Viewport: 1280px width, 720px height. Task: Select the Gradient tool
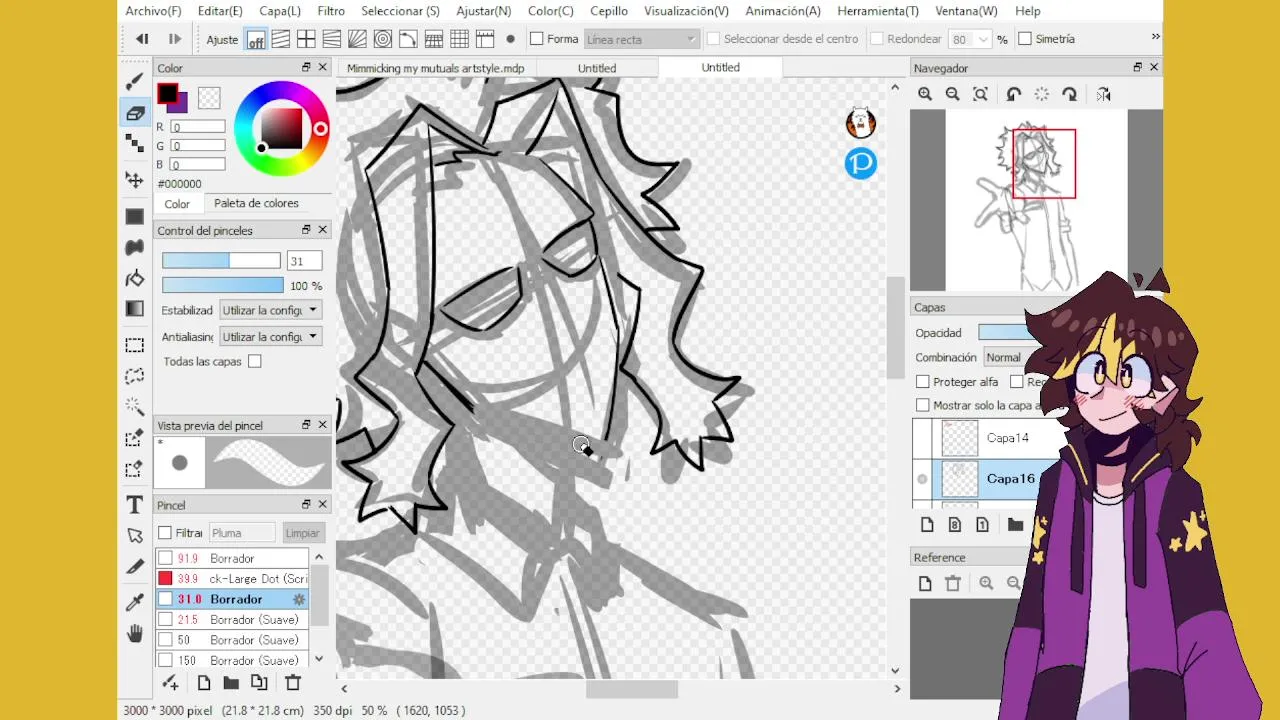point(134,309)
